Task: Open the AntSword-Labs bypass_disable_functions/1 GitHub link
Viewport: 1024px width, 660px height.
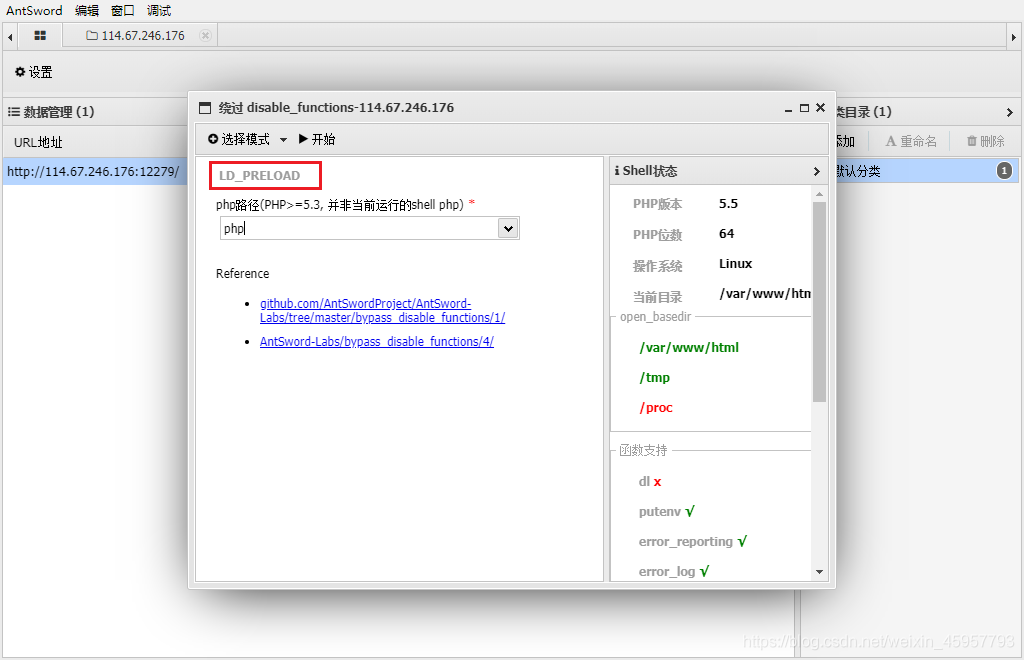Action: [382, 311]
